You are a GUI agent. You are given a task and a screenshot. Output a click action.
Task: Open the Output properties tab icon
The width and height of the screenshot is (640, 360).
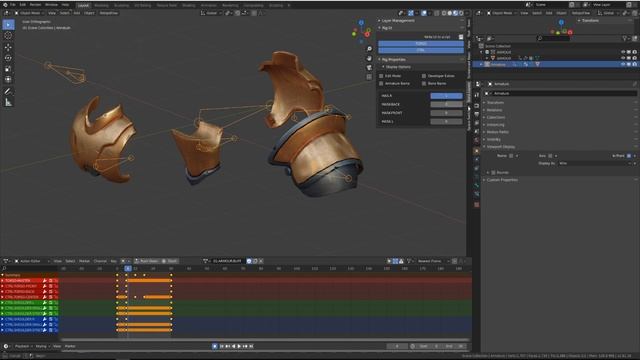coord(477,114)
